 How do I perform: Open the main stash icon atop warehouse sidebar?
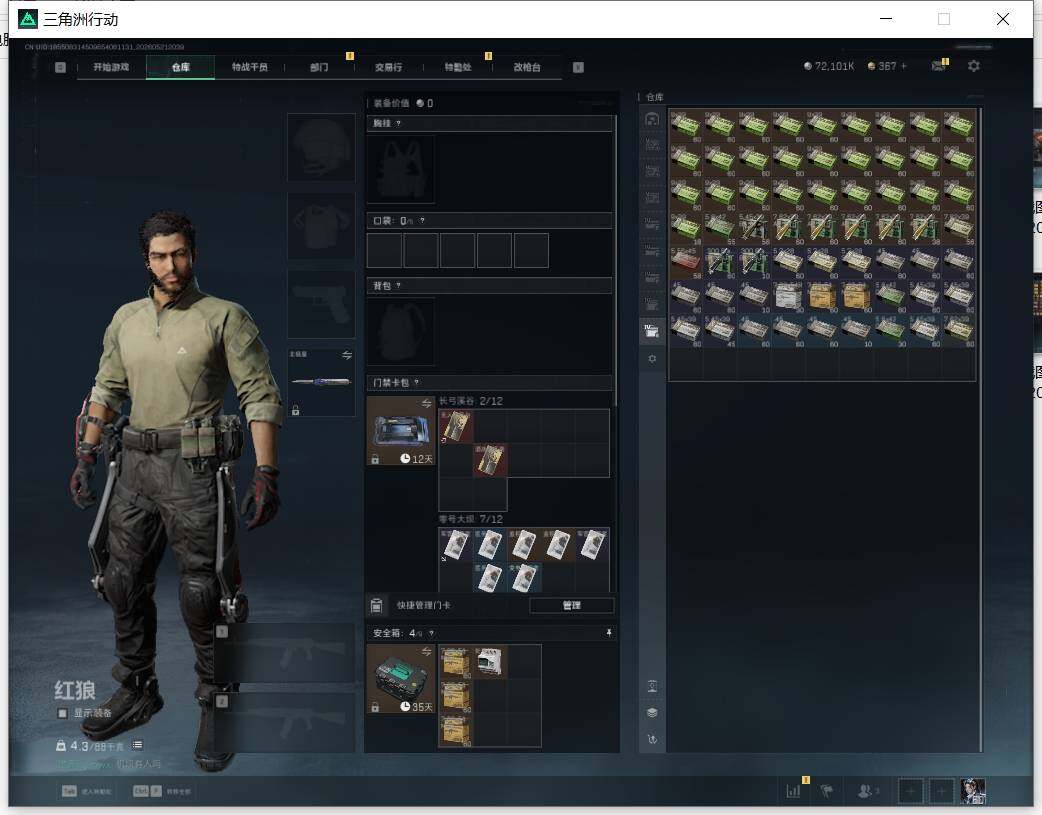coord(652,119)
